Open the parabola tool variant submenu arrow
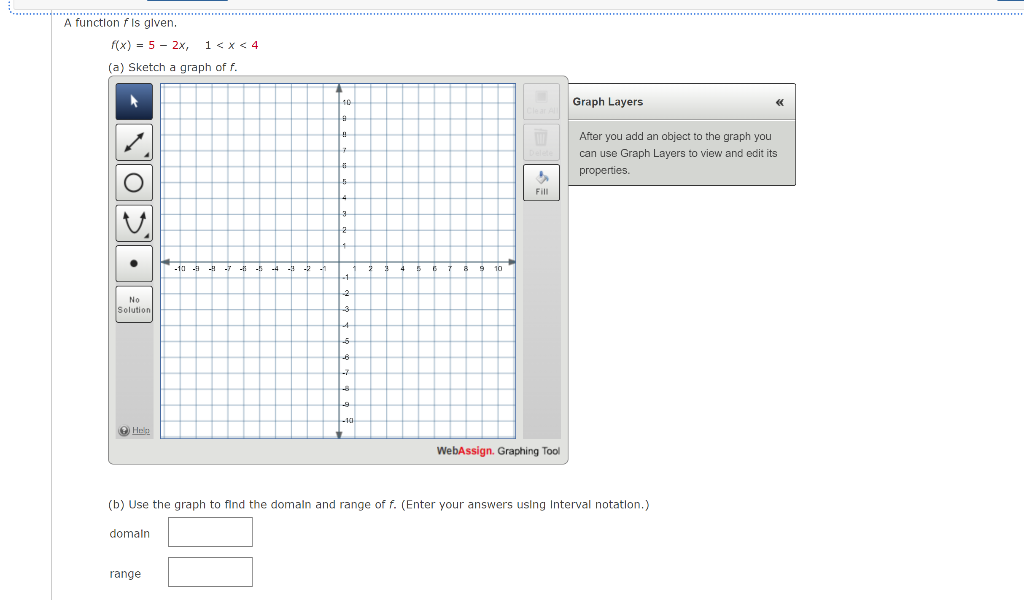 tap(147, 236)
